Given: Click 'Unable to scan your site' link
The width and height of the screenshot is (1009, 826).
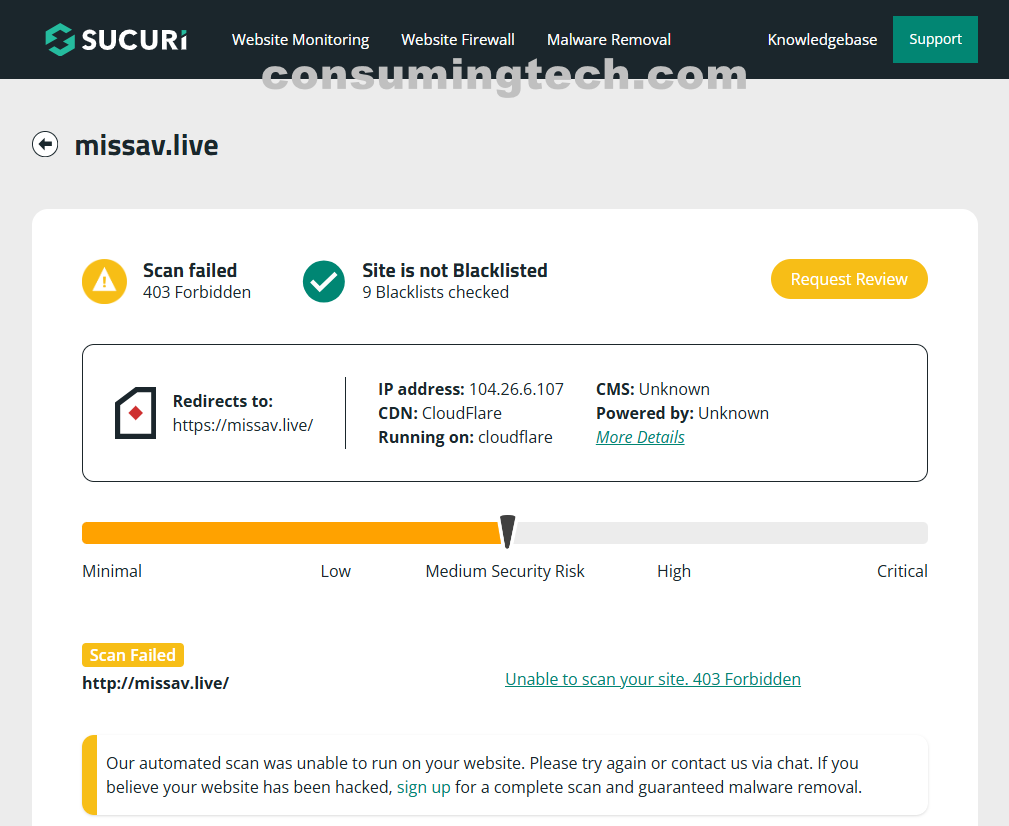Looking at the screenshot, I should 652,679.
